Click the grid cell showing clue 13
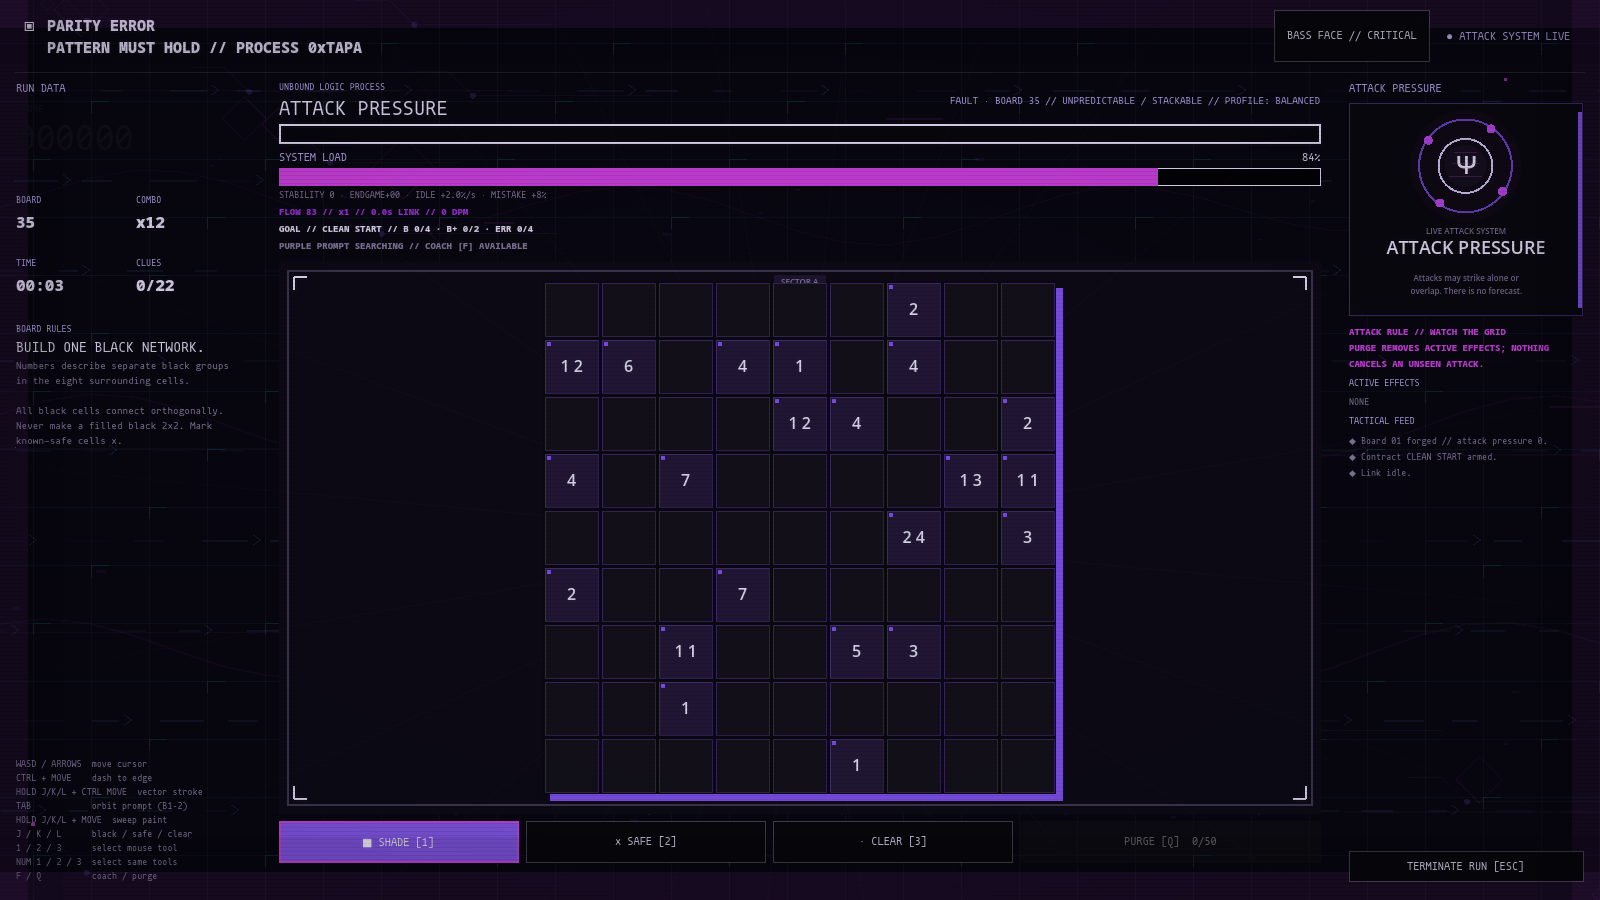The height and width of the screenshot is (900, 1600). tap(971, 481)
